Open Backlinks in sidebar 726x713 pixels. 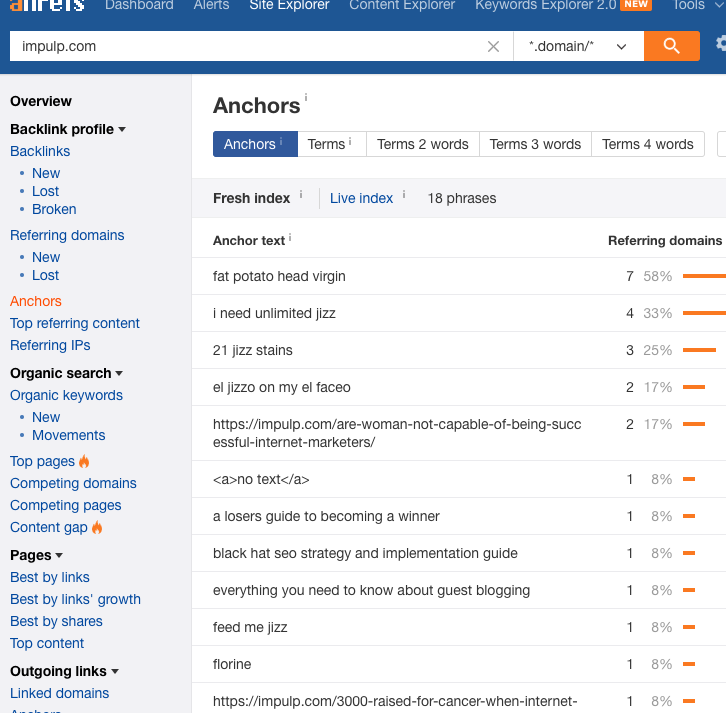40,151
